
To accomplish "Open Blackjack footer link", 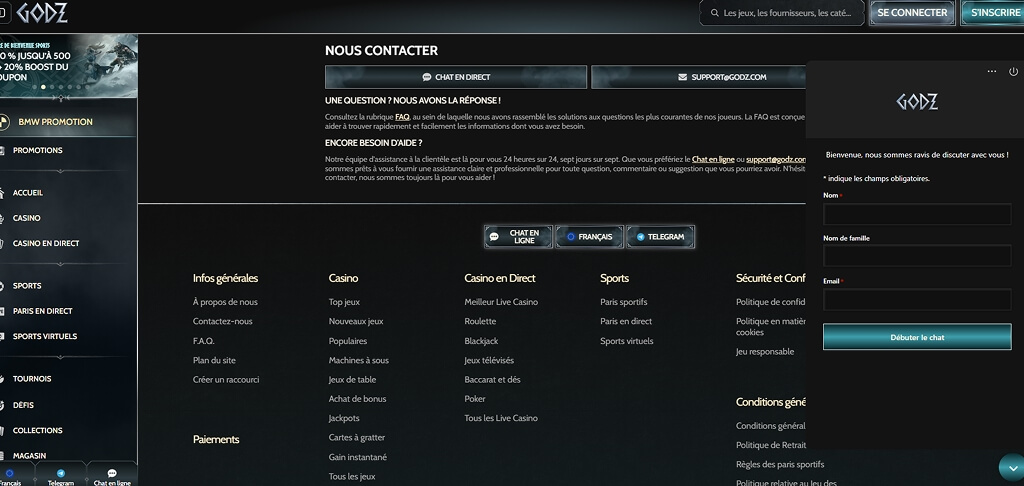I will [481, 341].
